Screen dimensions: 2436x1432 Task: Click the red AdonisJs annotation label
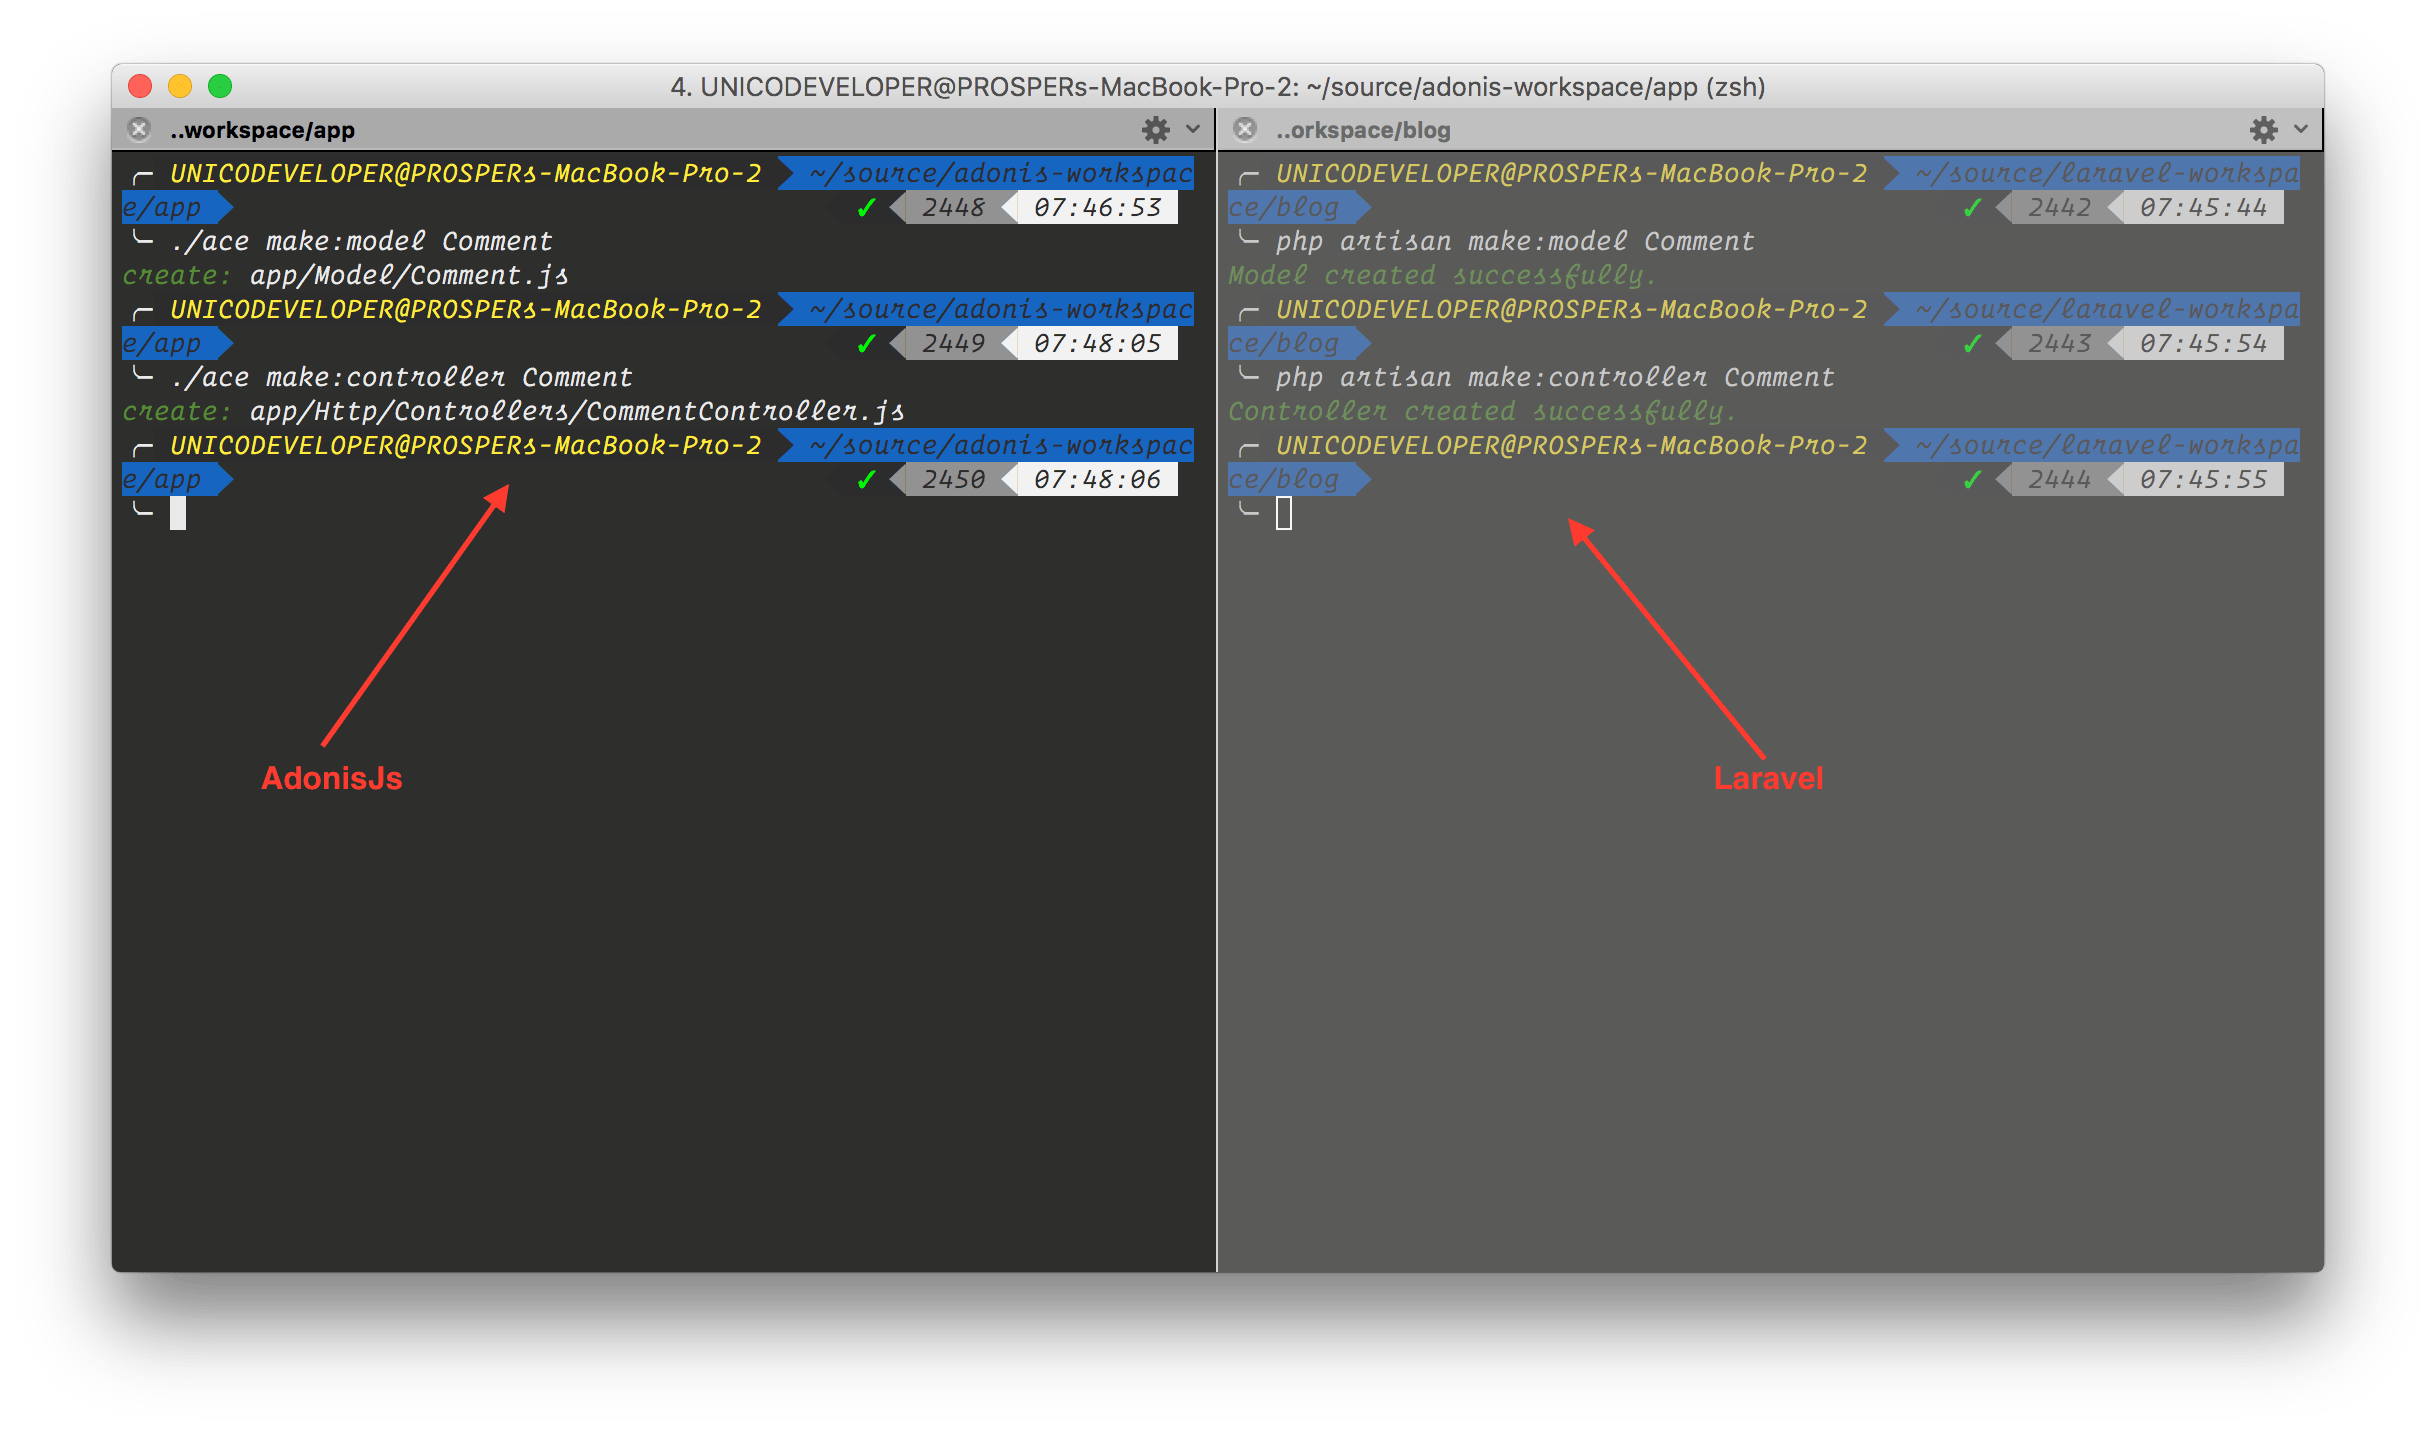331,778
